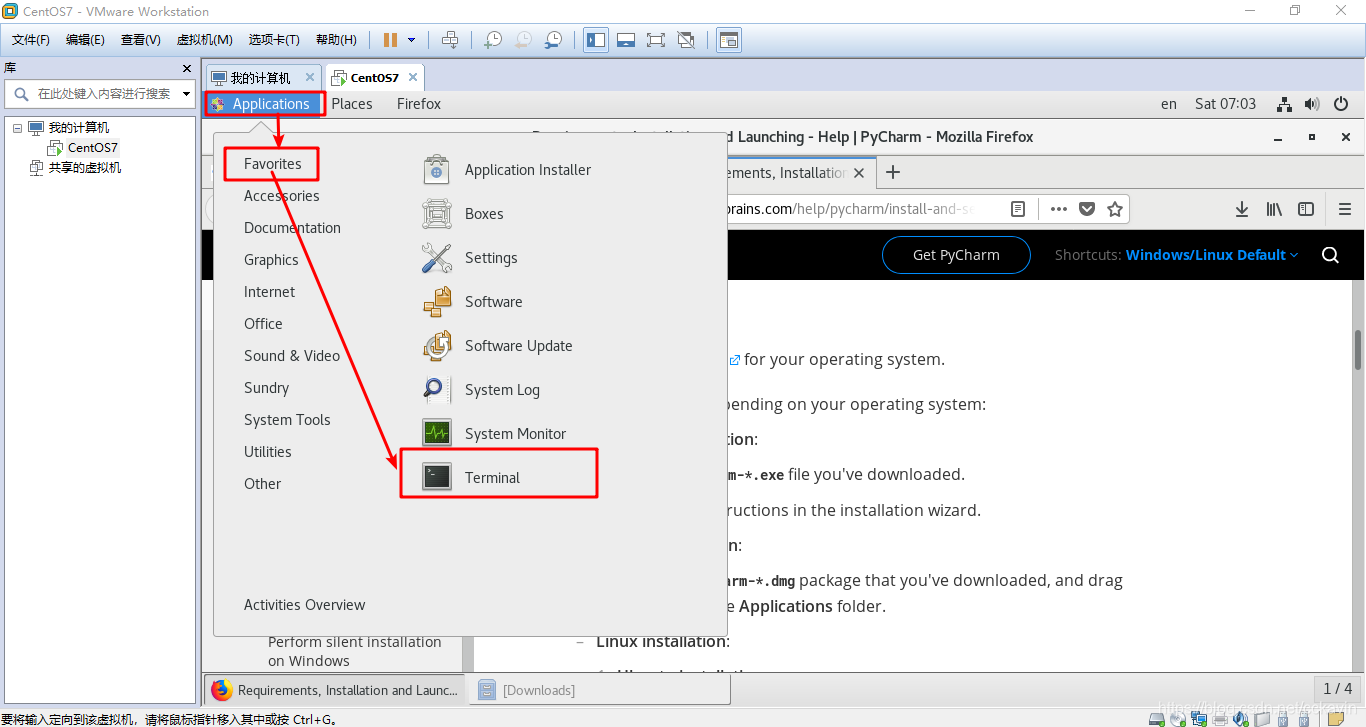This screenshot has width=1366, height=727.
Task: Open Windows/Linux Default shortcuts dropdown
Action: click(x=1212, y=255)
